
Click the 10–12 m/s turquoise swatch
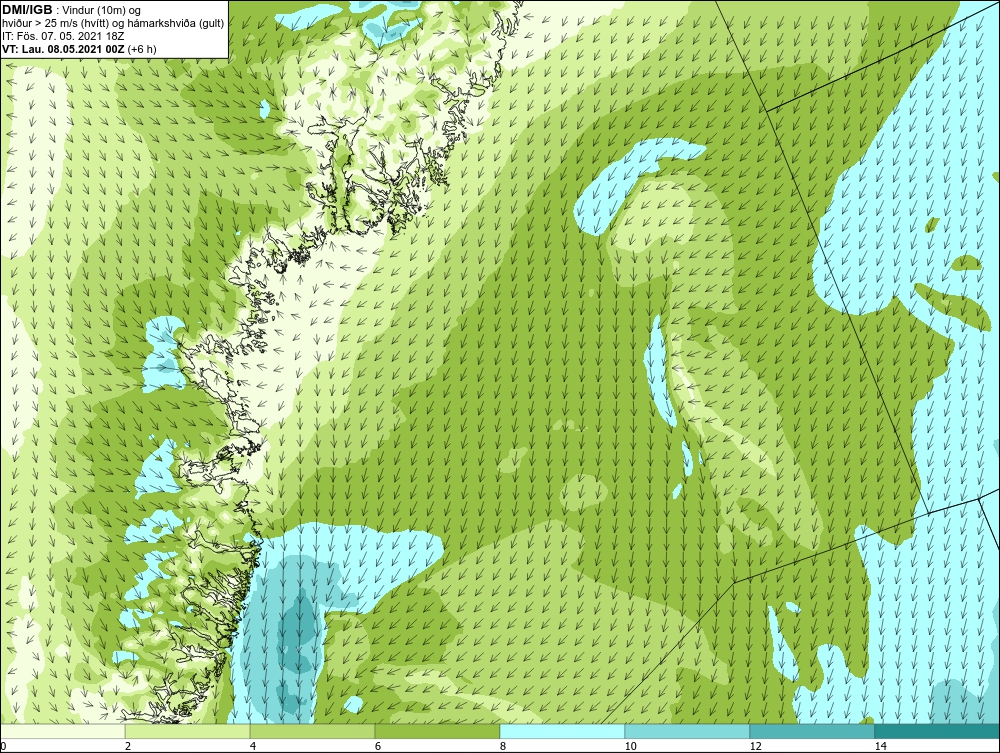pos(688,731)
